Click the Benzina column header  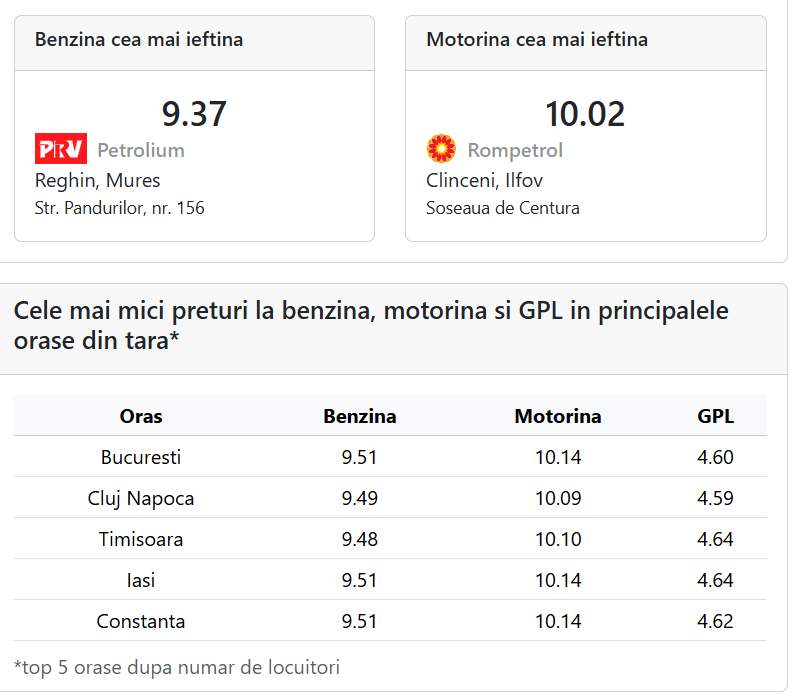click(360, 416)
